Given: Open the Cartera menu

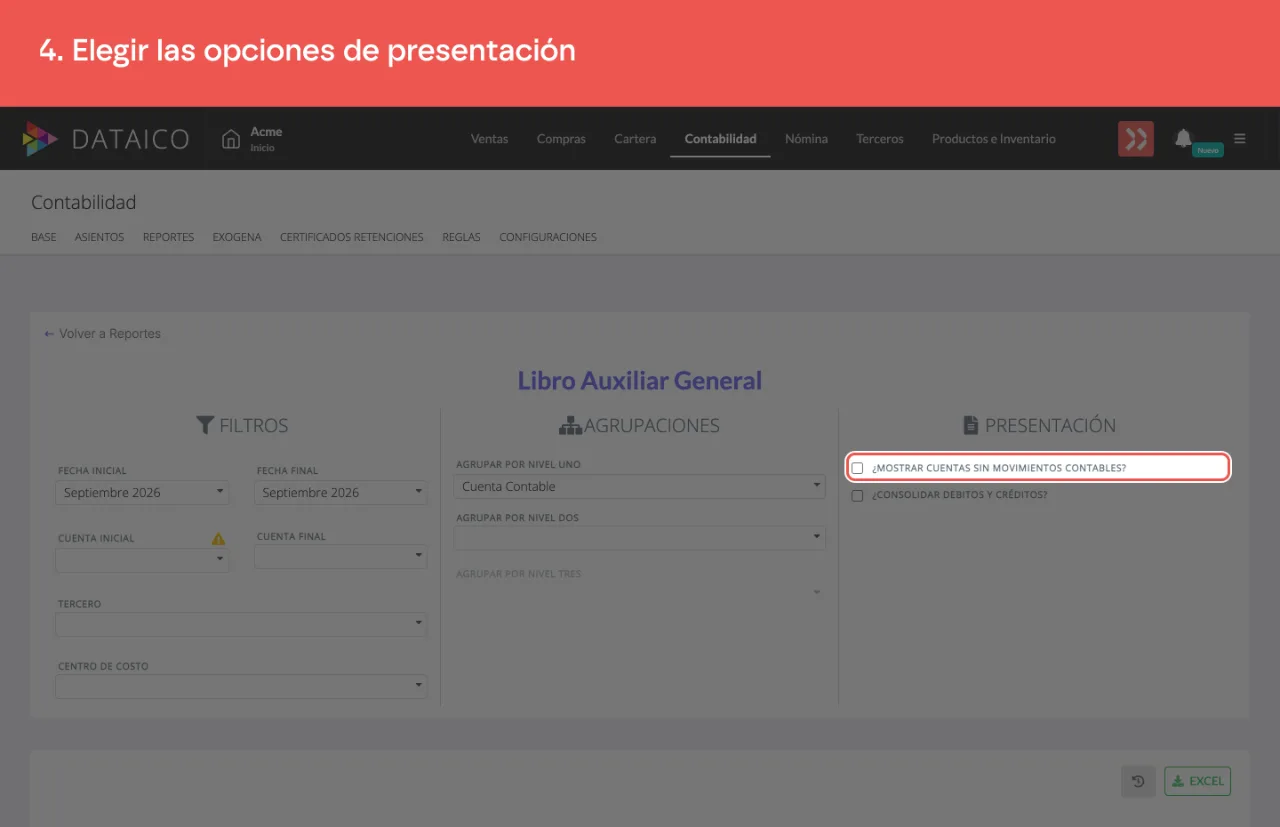Looking at the screenshot, I should (x=635, y=139).
